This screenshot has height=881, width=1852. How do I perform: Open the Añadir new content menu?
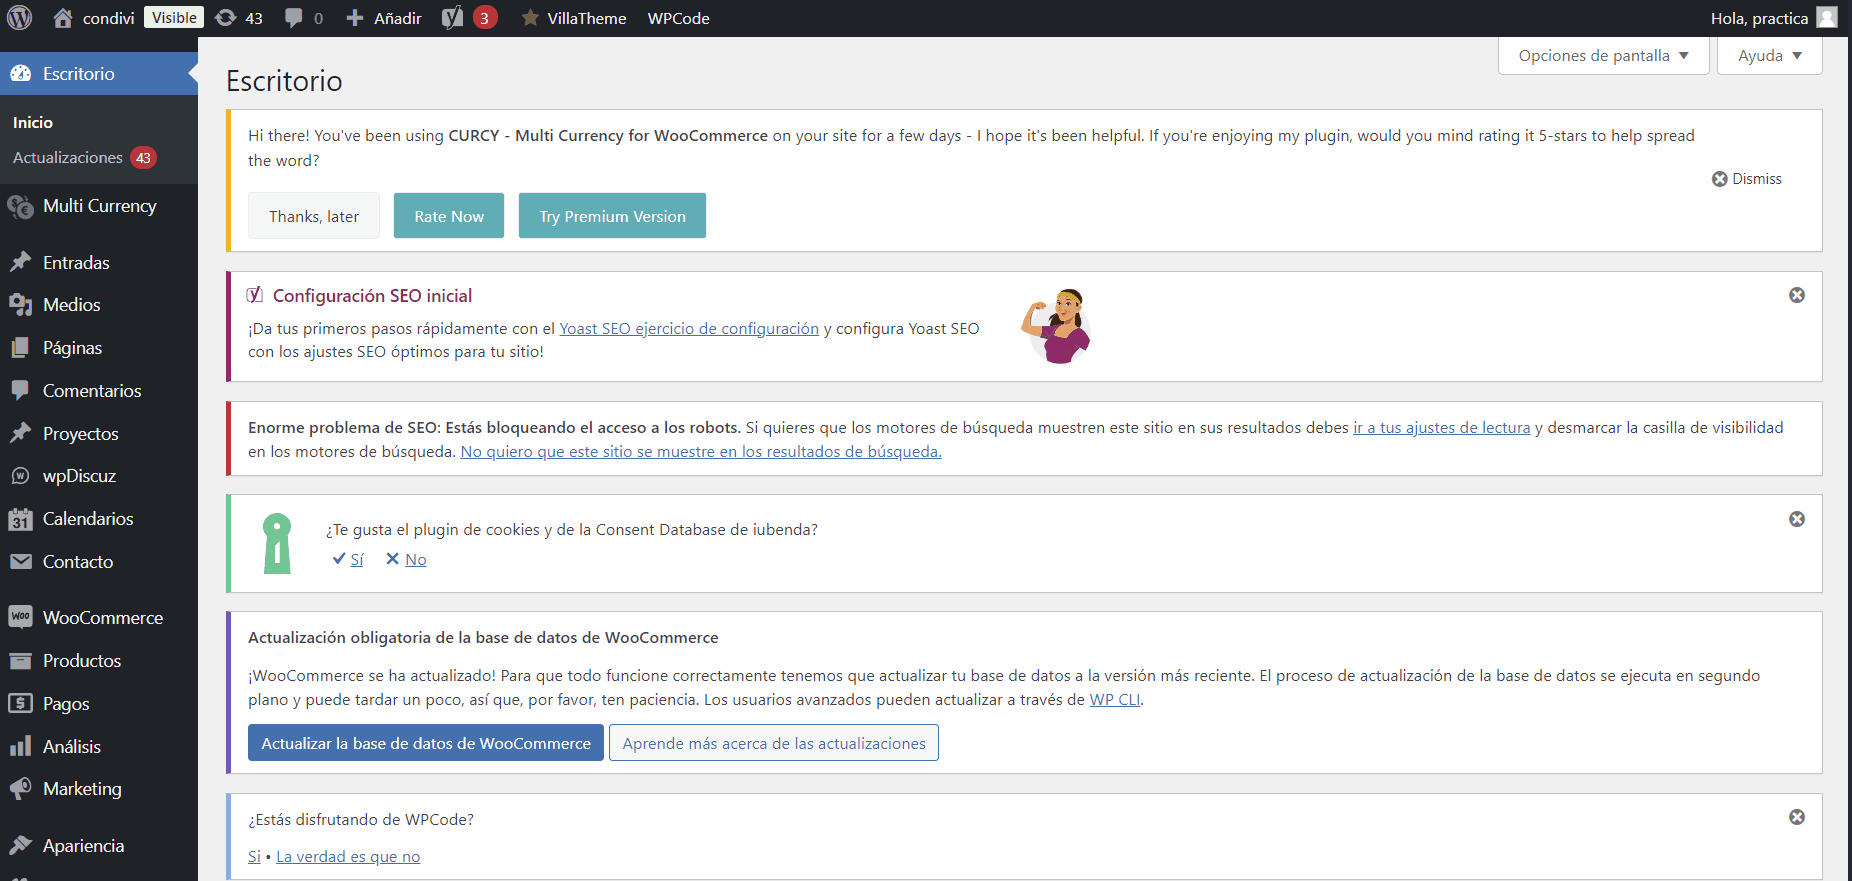384,18
